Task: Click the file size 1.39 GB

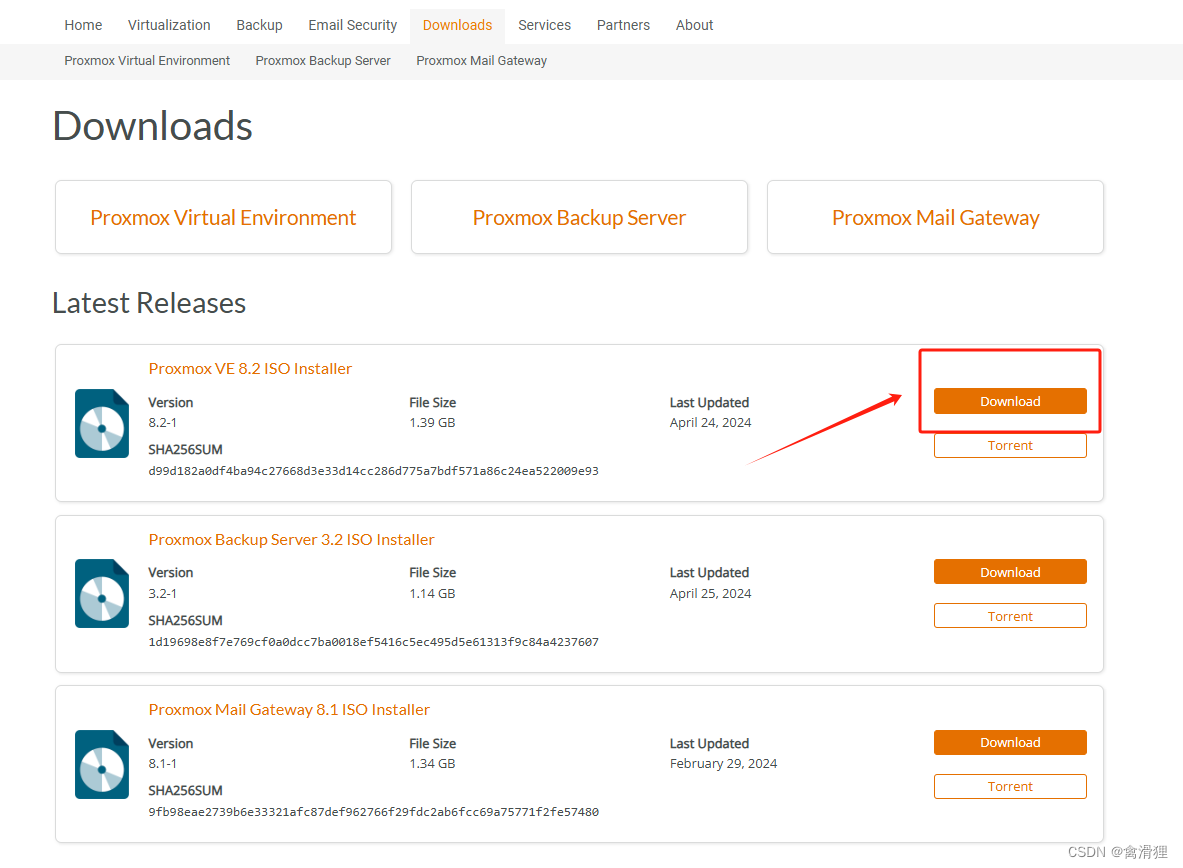Action: pos(432,423)
